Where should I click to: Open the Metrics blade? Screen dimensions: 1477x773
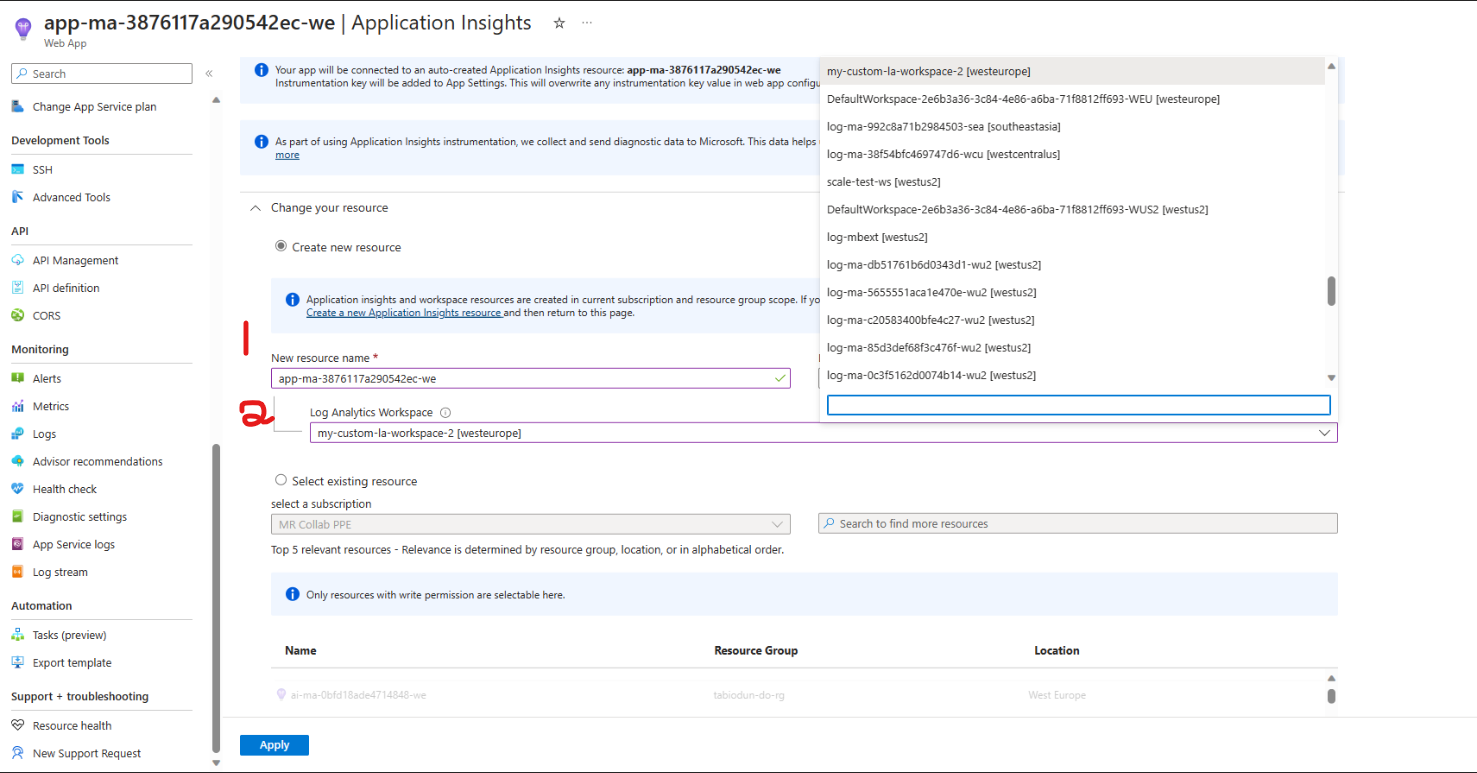49,405
